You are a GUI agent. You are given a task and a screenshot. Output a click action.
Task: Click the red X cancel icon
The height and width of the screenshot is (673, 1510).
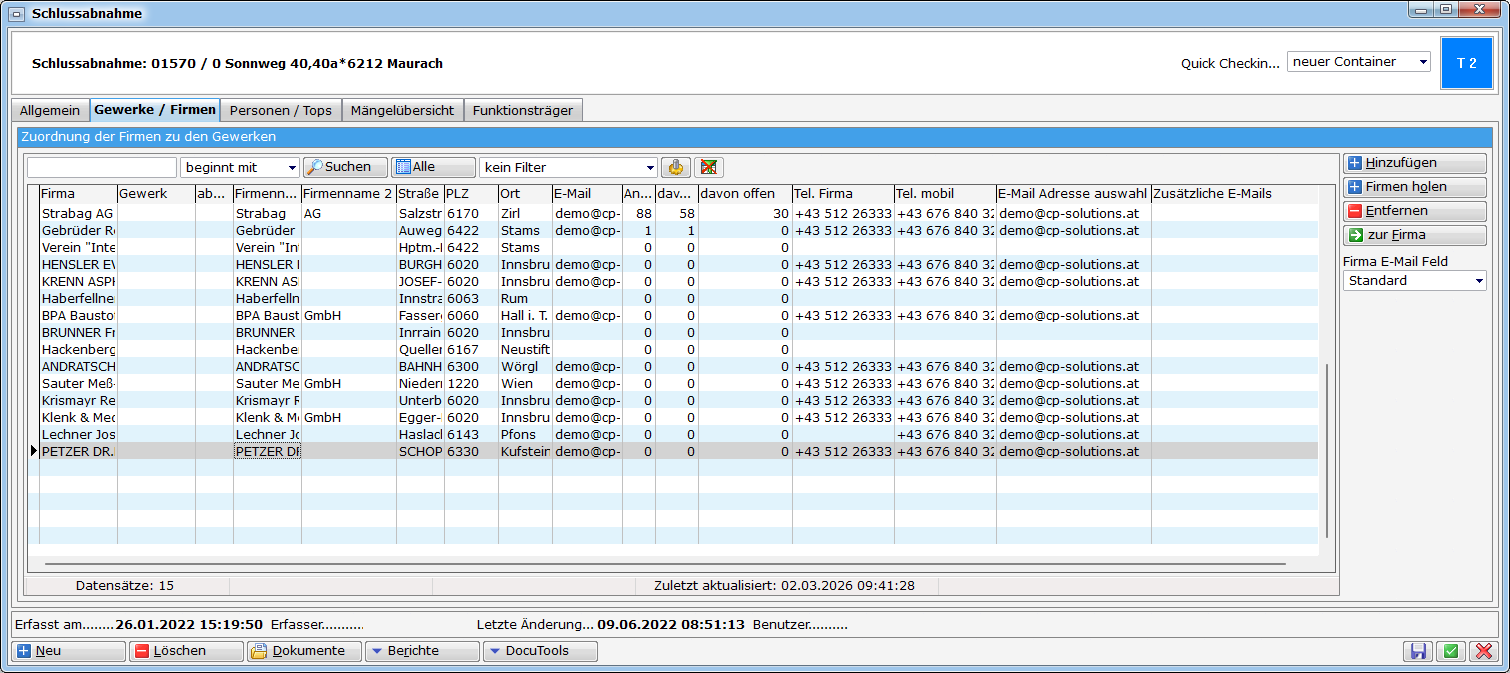pos(1484,651)
